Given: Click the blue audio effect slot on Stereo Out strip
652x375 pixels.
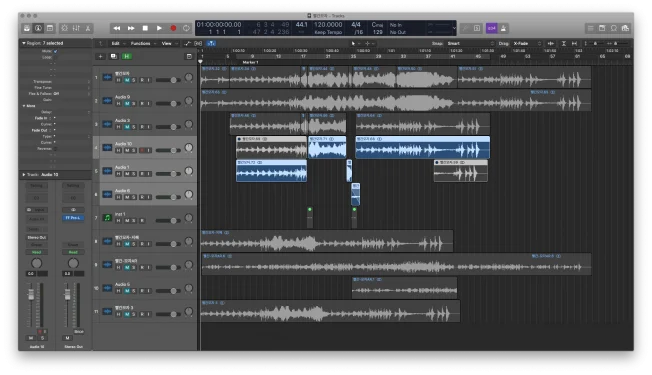Looking at the screenshot, I should [73, 218].
